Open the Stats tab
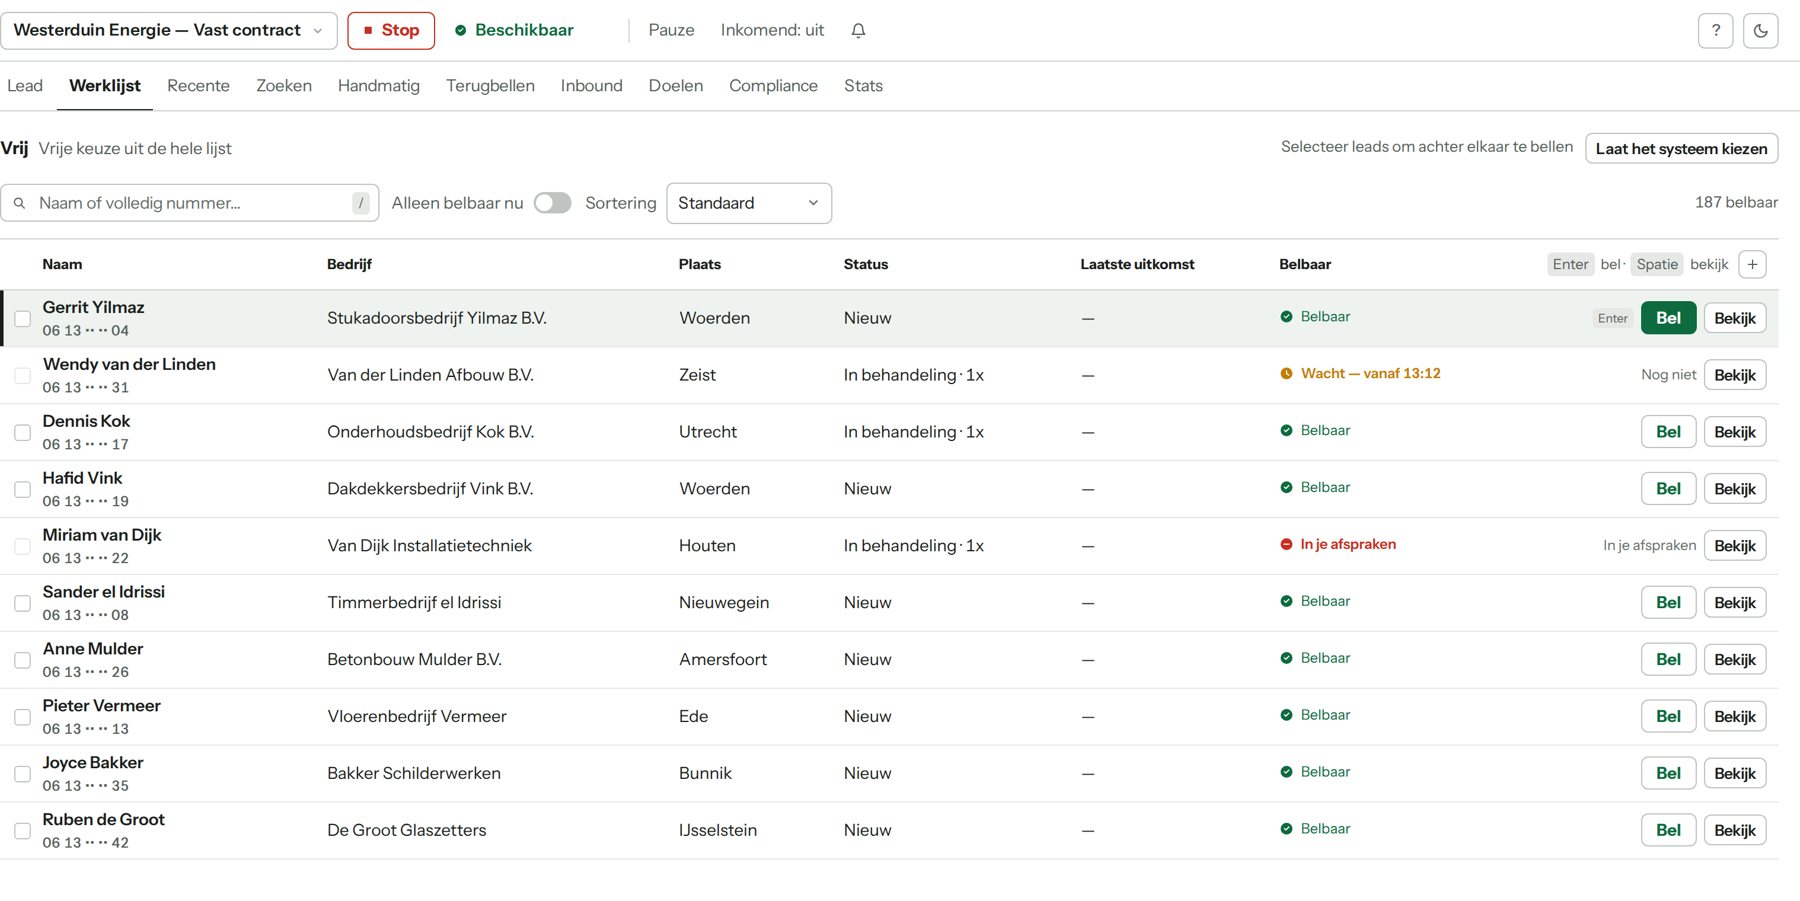 point(863,86)
